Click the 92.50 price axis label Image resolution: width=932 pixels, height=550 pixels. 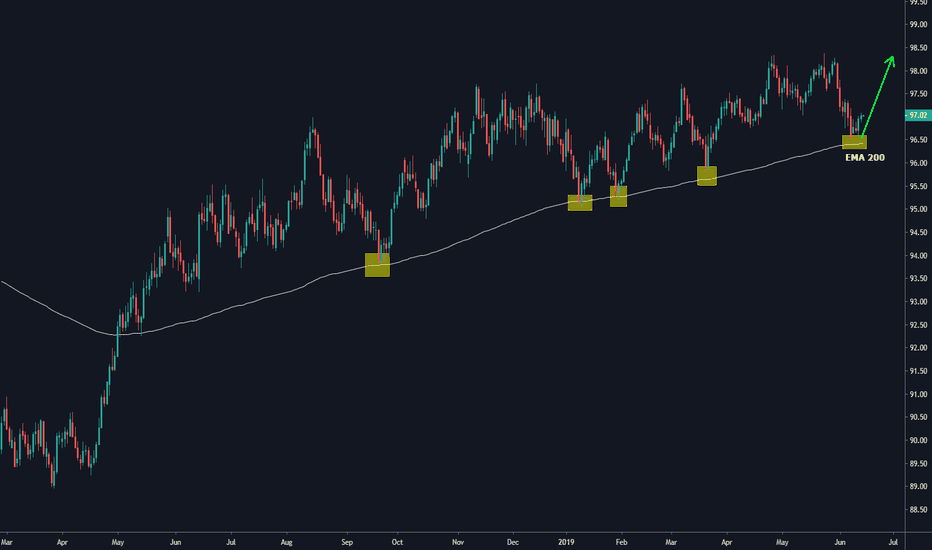click(x=918, y=325)
